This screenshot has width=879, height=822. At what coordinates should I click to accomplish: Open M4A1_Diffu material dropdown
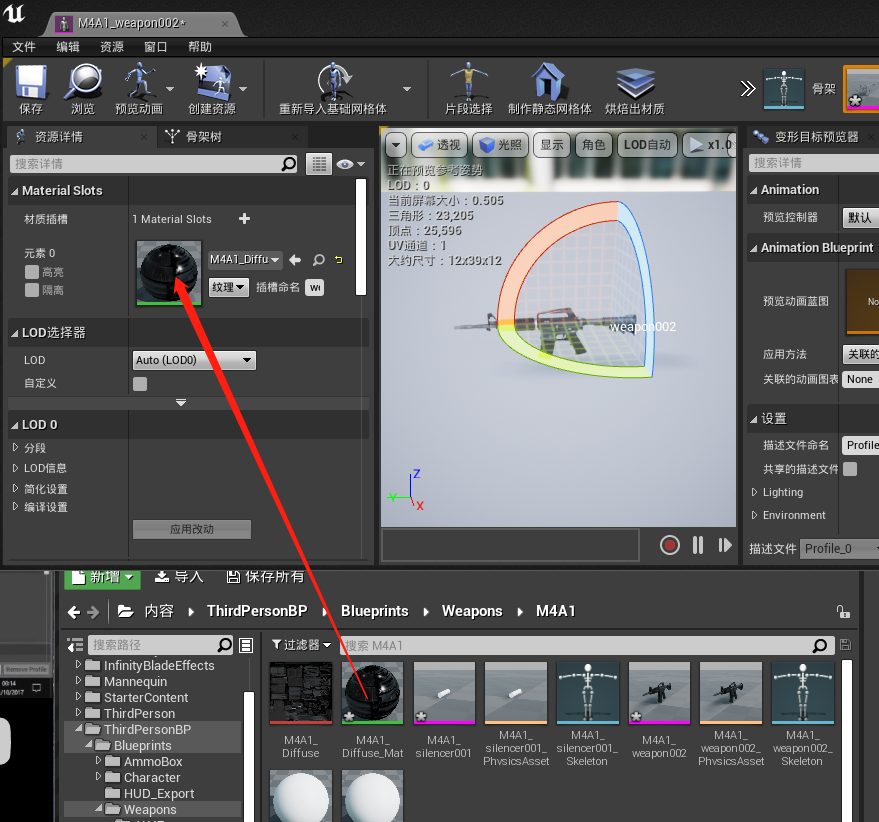coord(244,260)
